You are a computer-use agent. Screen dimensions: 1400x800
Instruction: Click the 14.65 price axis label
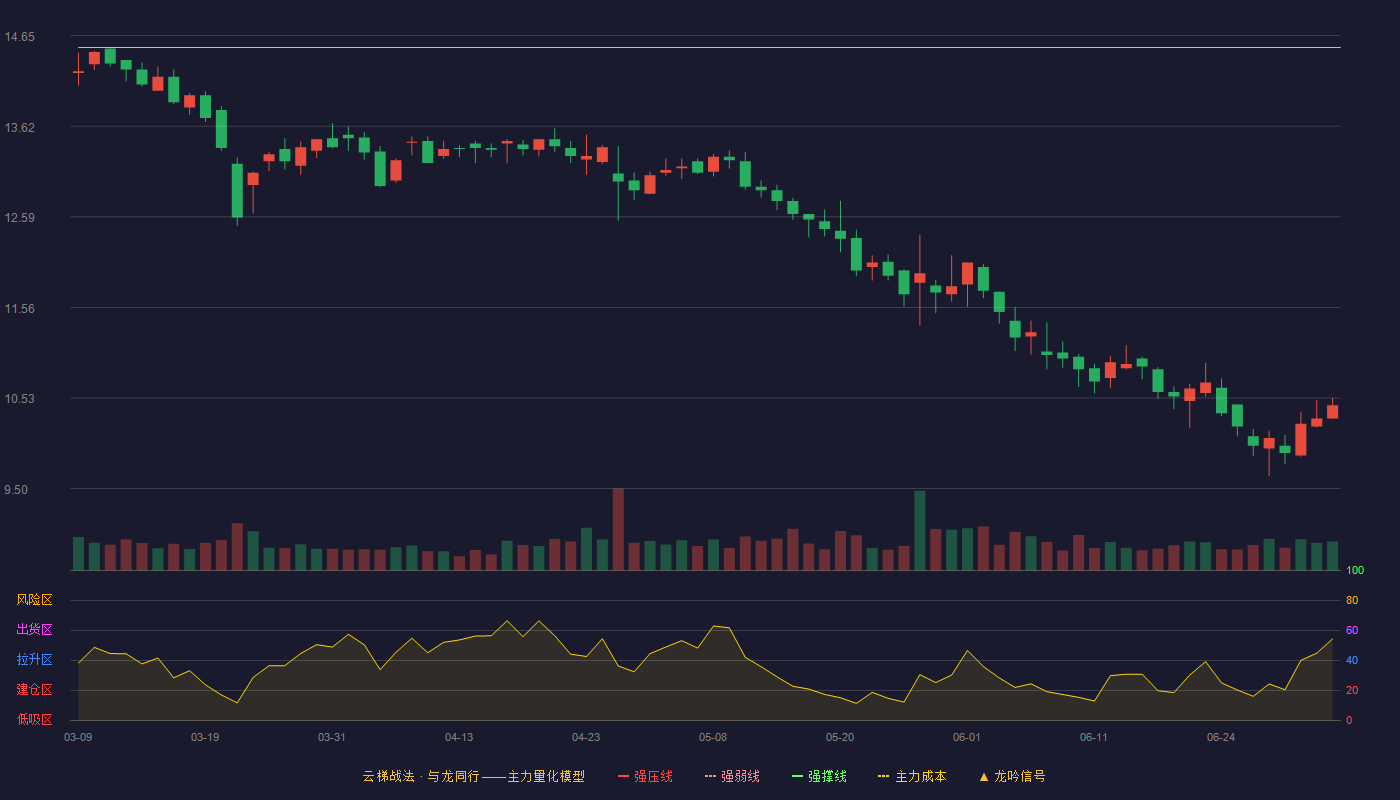20,37
